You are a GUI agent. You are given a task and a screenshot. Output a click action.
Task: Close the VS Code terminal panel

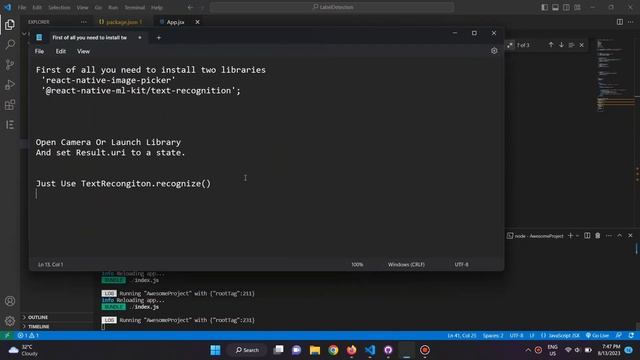click(x=630, y=236)
